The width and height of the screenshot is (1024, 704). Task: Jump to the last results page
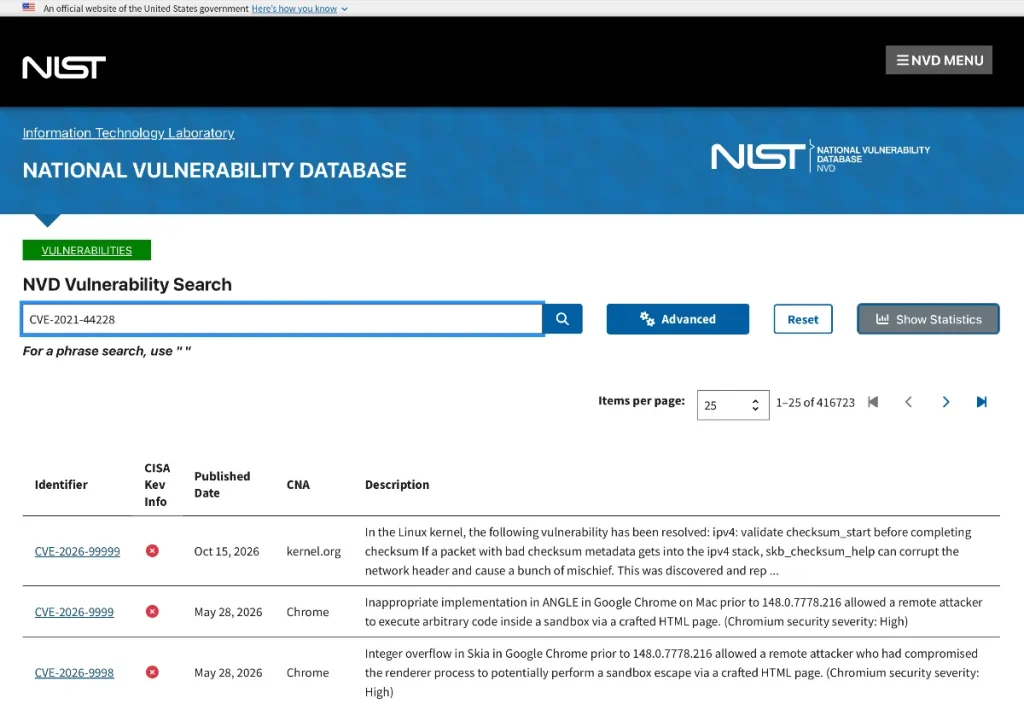point(982,402)
